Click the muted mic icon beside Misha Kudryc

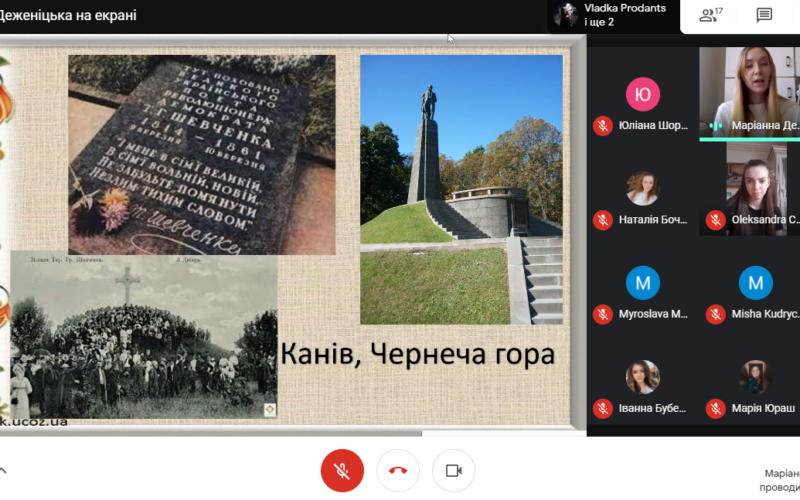715,314
